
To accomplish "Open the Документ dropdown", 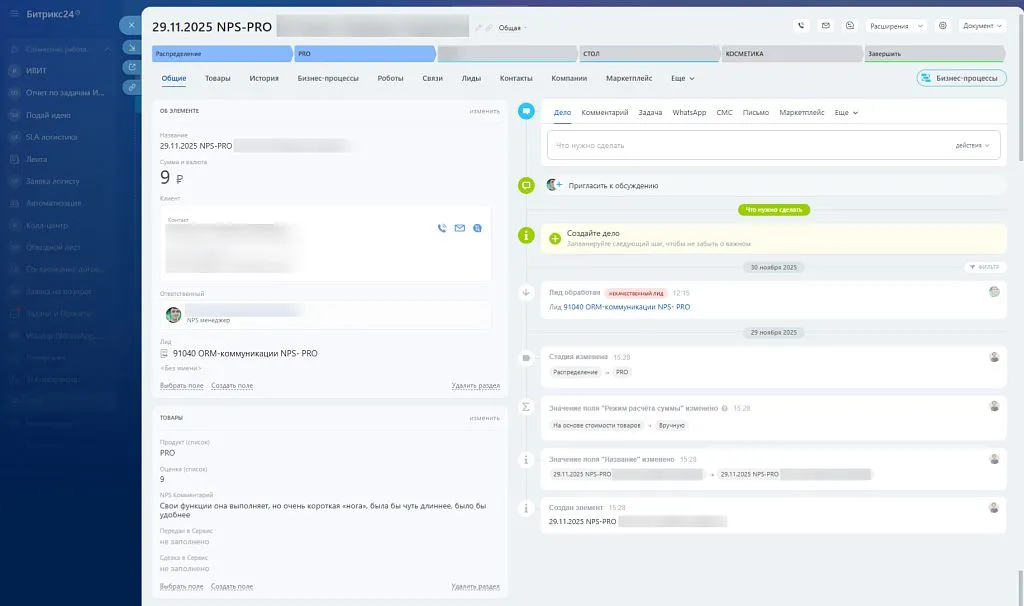I will pyautogui.click(x=983, y=25).
